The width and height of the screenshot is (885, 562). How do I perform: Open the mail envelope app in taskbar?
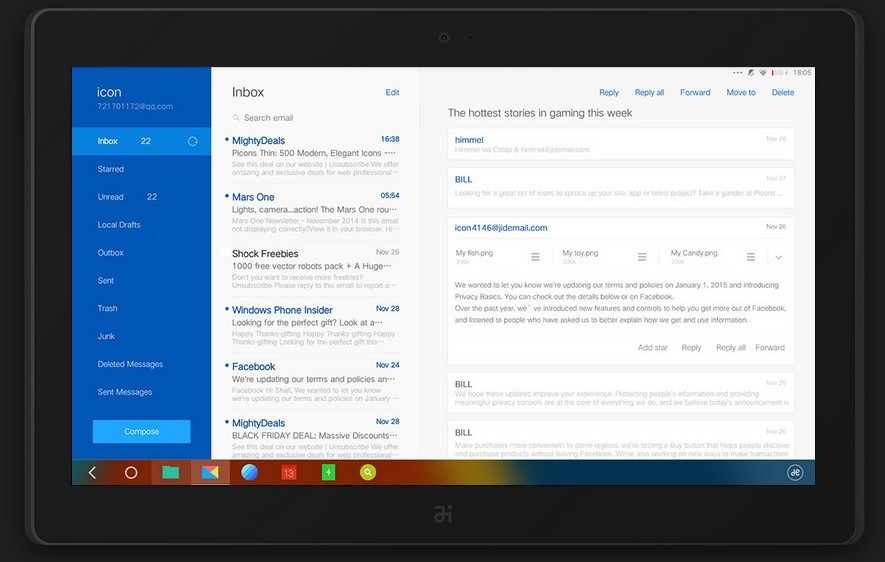click(x=210, y=472)
